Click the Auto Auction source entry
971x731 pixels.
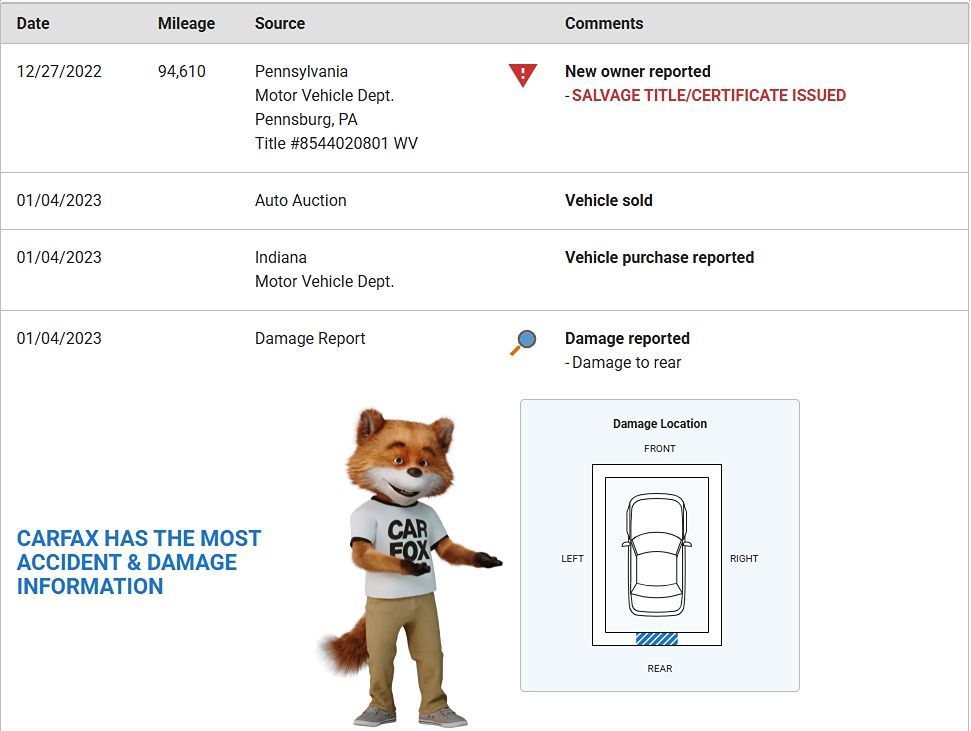tap(301, 201)
